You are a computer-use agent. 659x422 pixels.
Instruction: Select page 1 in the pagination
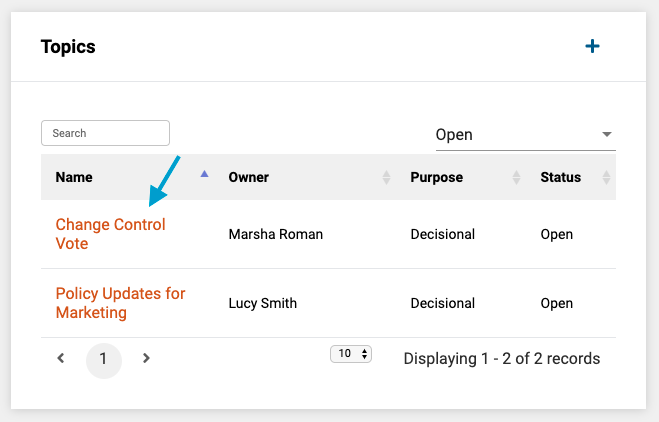103,358
